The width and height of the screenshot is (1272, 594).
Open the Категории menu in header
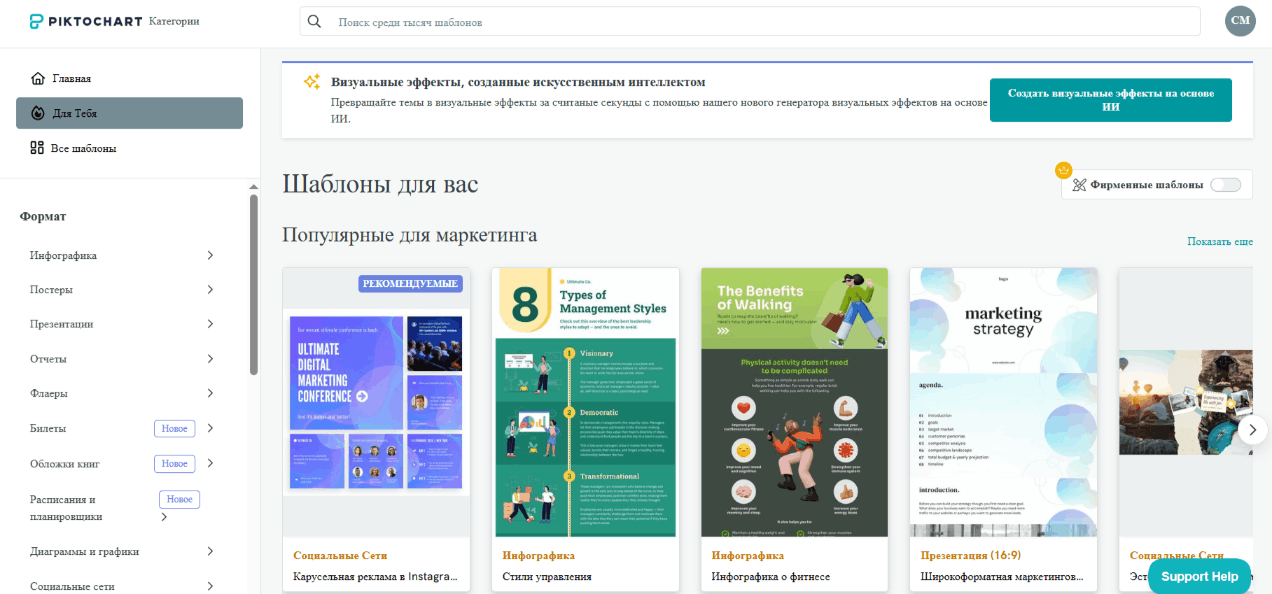pos(174,21)
